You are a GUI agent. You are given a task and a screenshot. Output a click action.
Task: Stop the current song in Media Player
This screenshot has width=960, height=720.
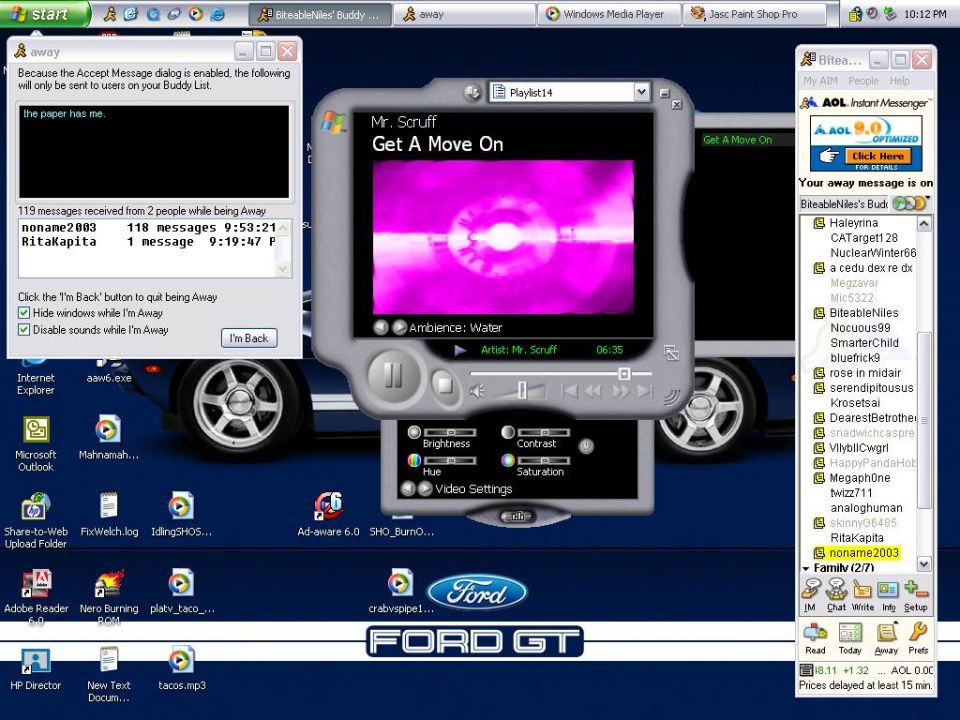pyautogui.click(x=445, y=385)
